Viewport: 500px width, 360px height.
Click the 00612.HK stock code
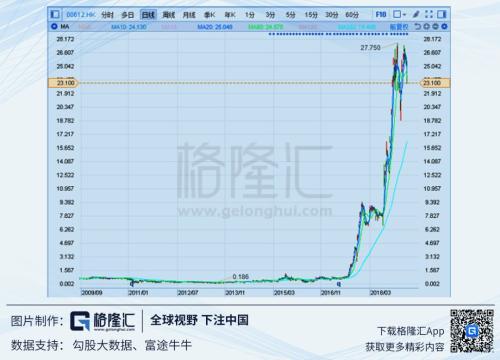coord(81,15)
